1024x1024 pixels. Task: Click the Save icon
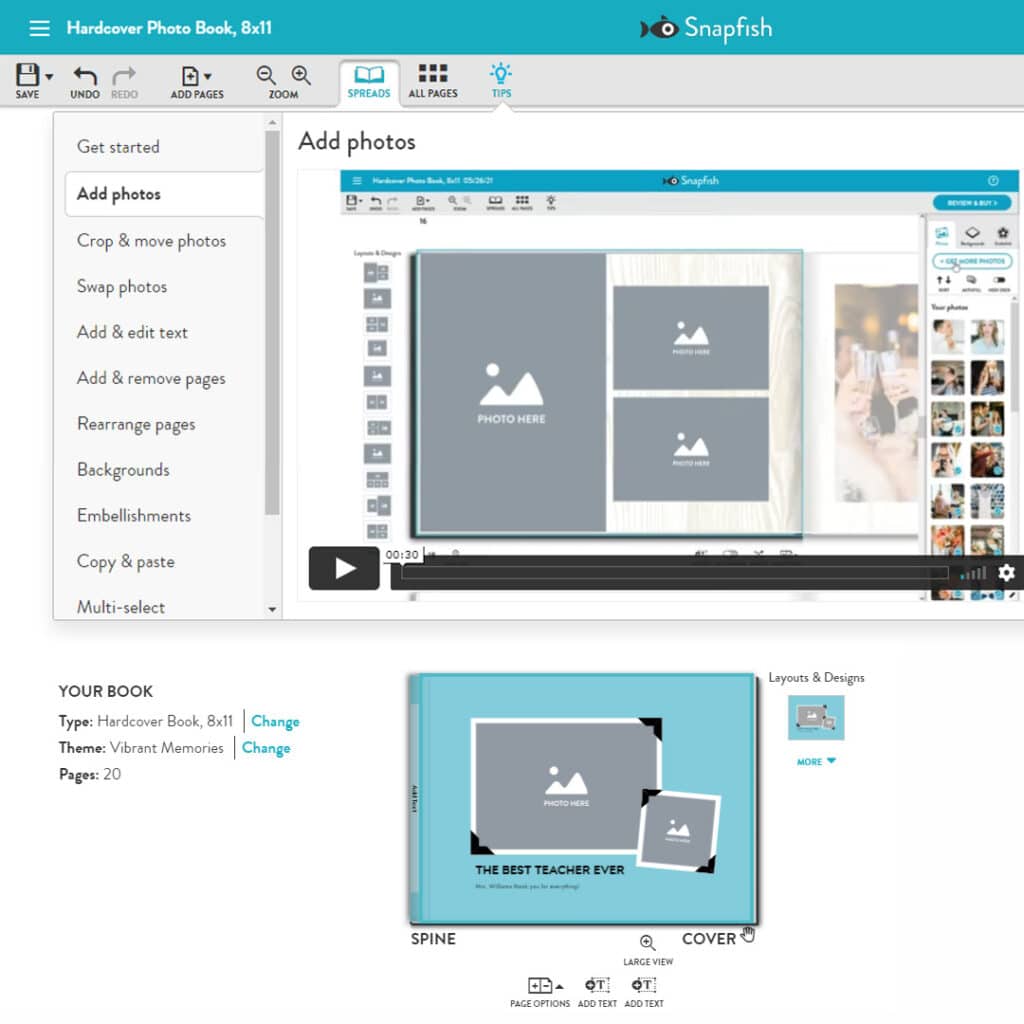pyautogui.click(x=27, y=76)
